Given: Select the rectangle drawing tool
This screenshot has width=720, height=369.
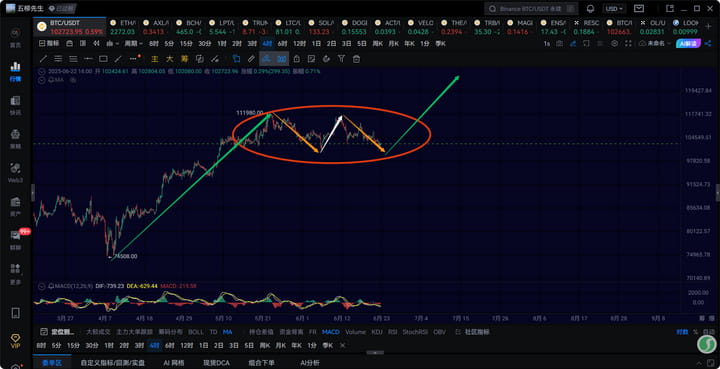Looking at the screenshot, I should pyautogui.click(x=103, y=59).
